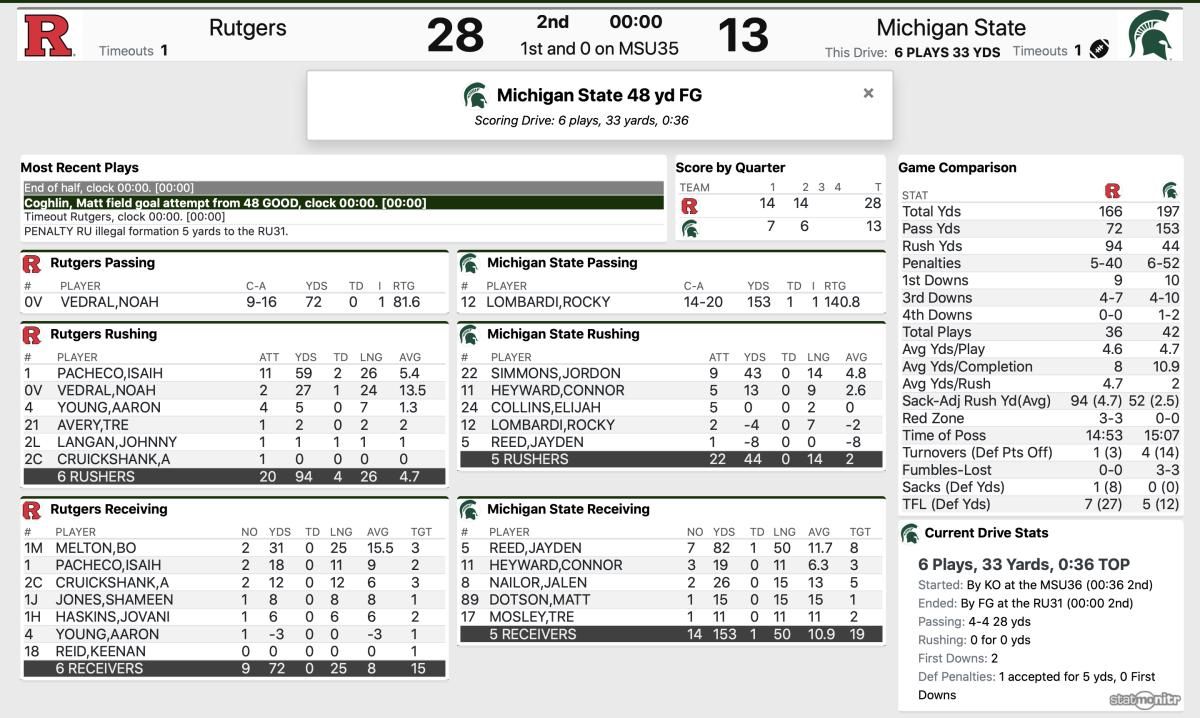Click REED,JAYDEN in Michigan State Receiving
This screenshot has height=718, width=1200.
pyautogui.click(x=535, y=548)
